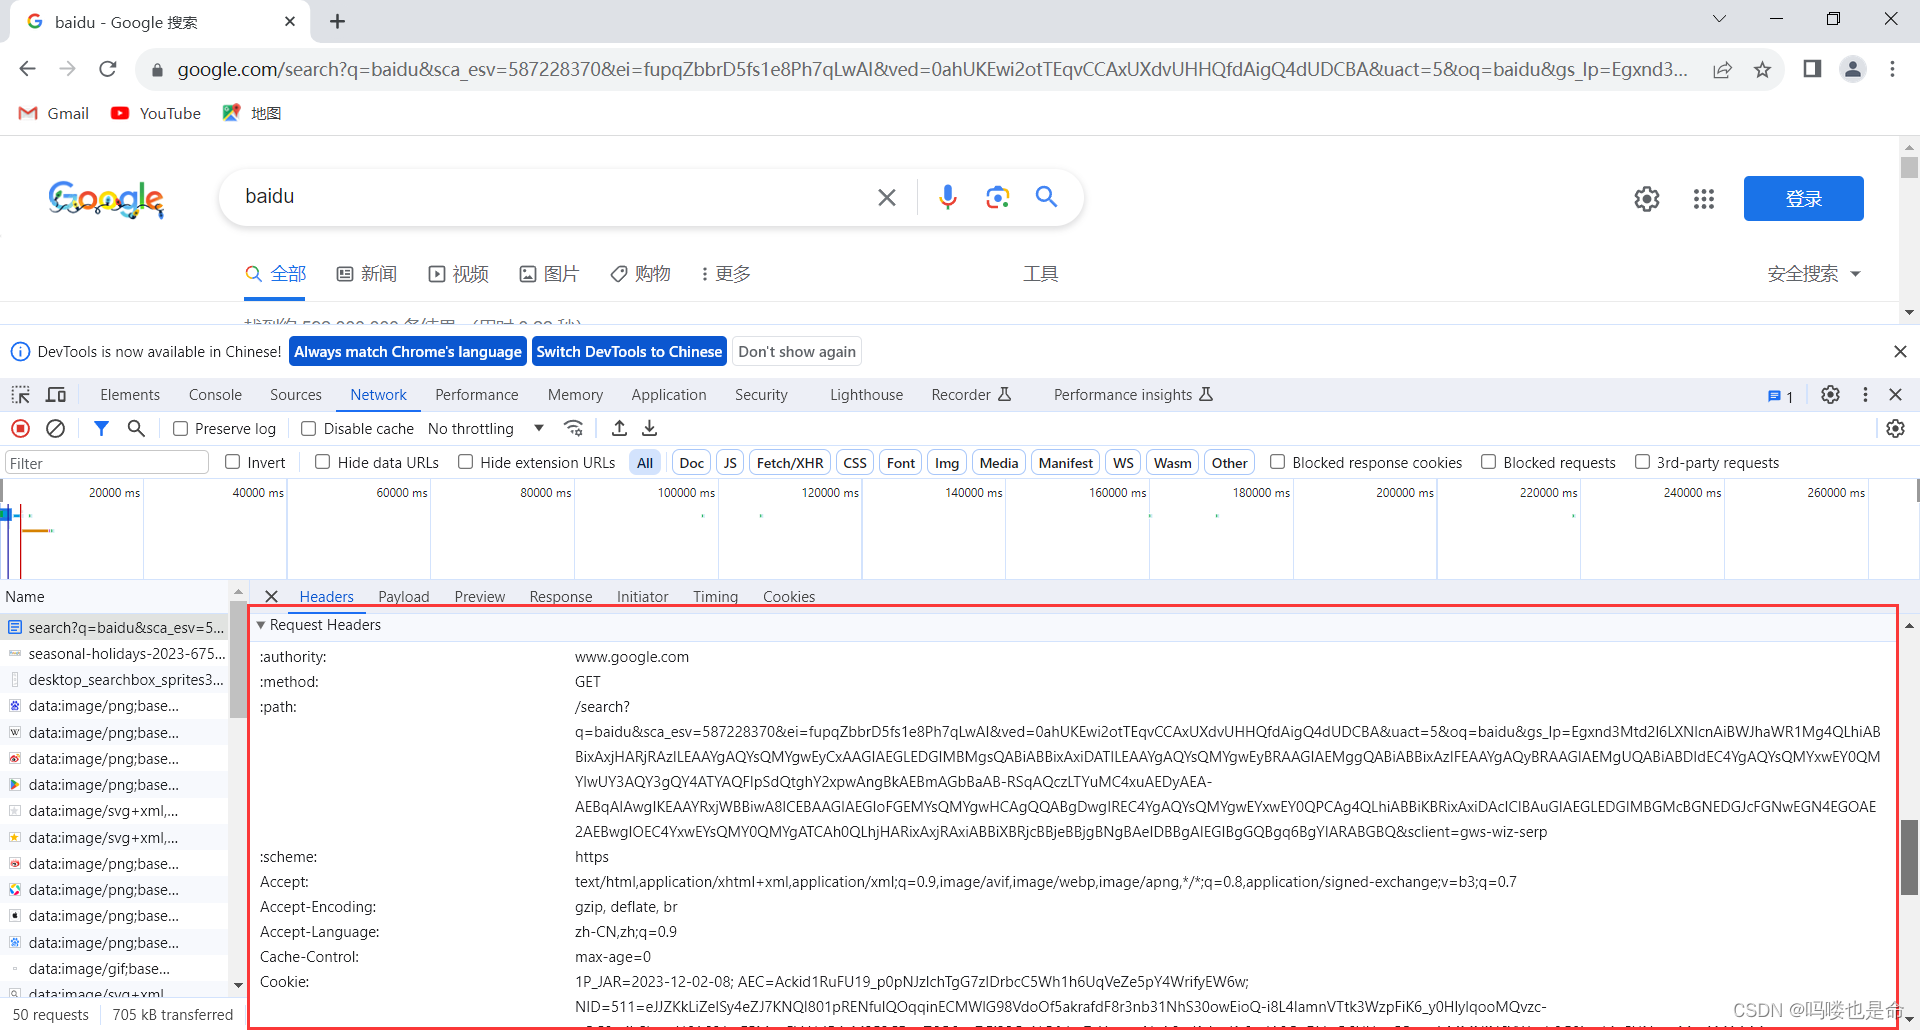Reload the page
This screenshot has width=1920, height=1030.
pos(108,69)
